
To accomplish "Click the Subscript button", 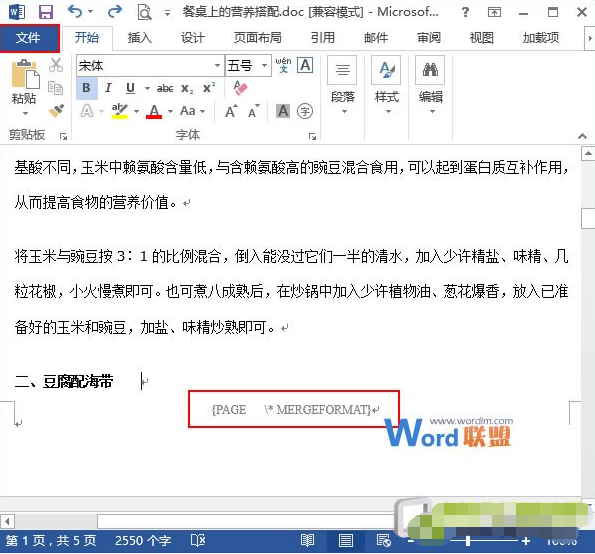I will click(187, 88).
